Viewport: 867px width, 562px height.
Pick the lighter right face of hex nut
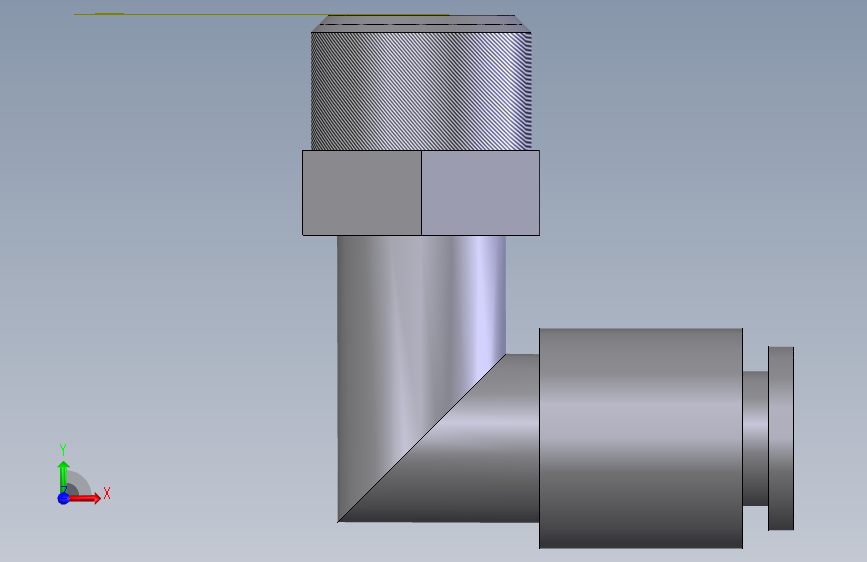[480, 192]
